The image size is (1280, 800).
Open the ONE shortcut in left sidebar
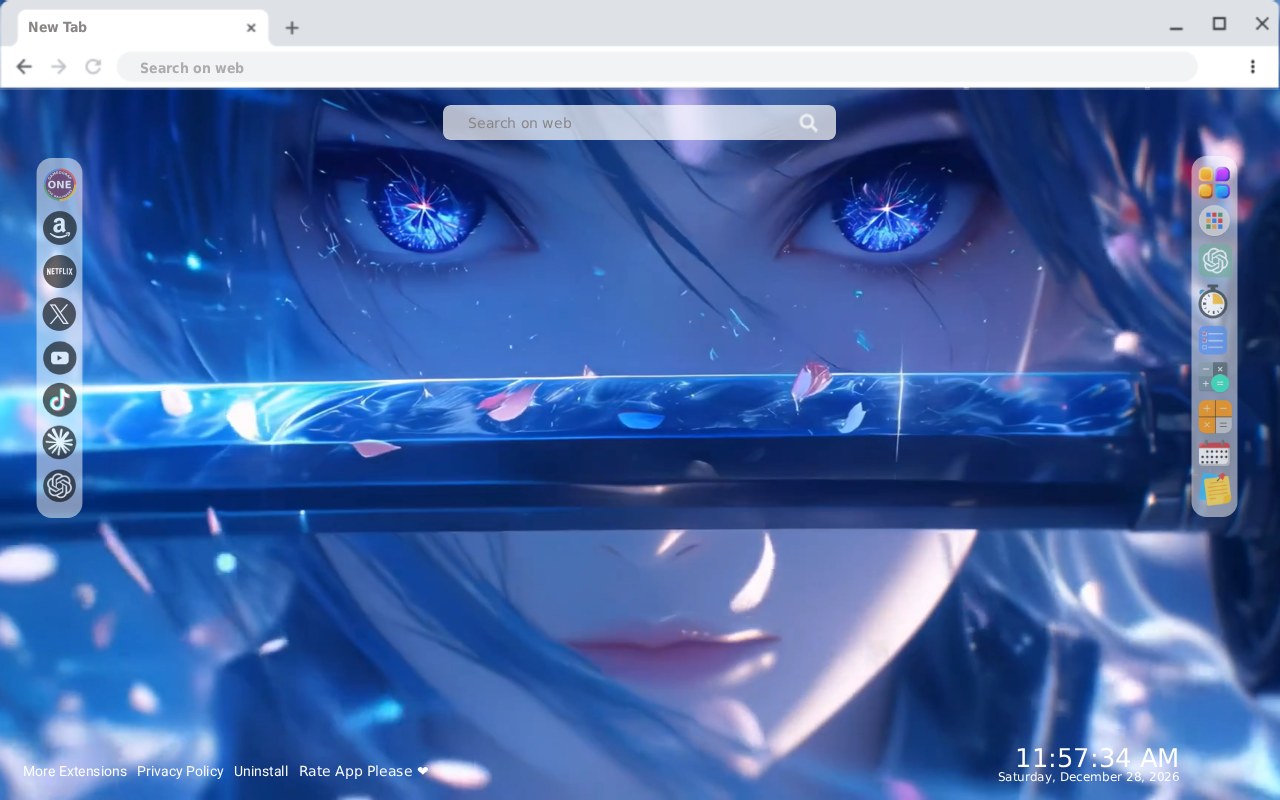coord(60,185)
